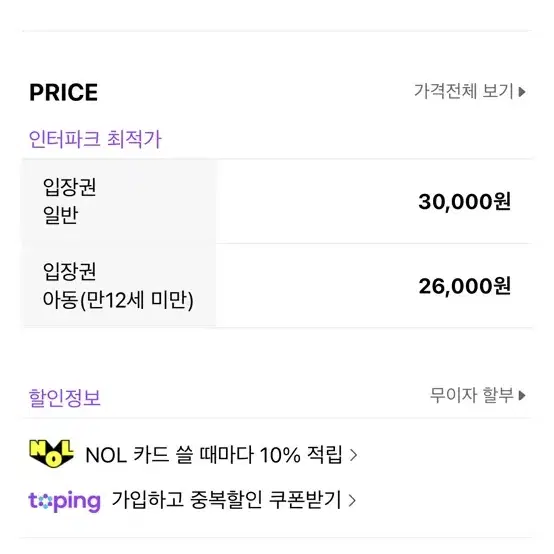554x554 pixels.
Task: Select the 입장권 일반 ticket row
Action: coord(277,201)
